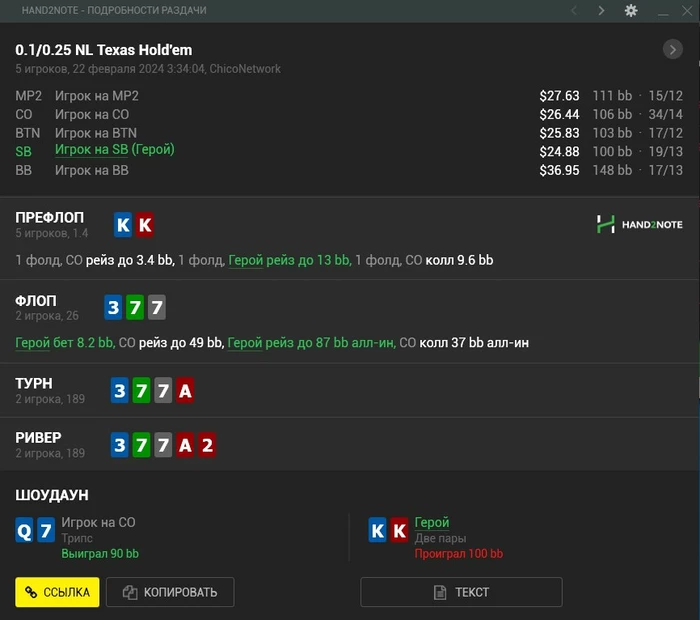Click the green 7 card on the flop

[135, 307]
